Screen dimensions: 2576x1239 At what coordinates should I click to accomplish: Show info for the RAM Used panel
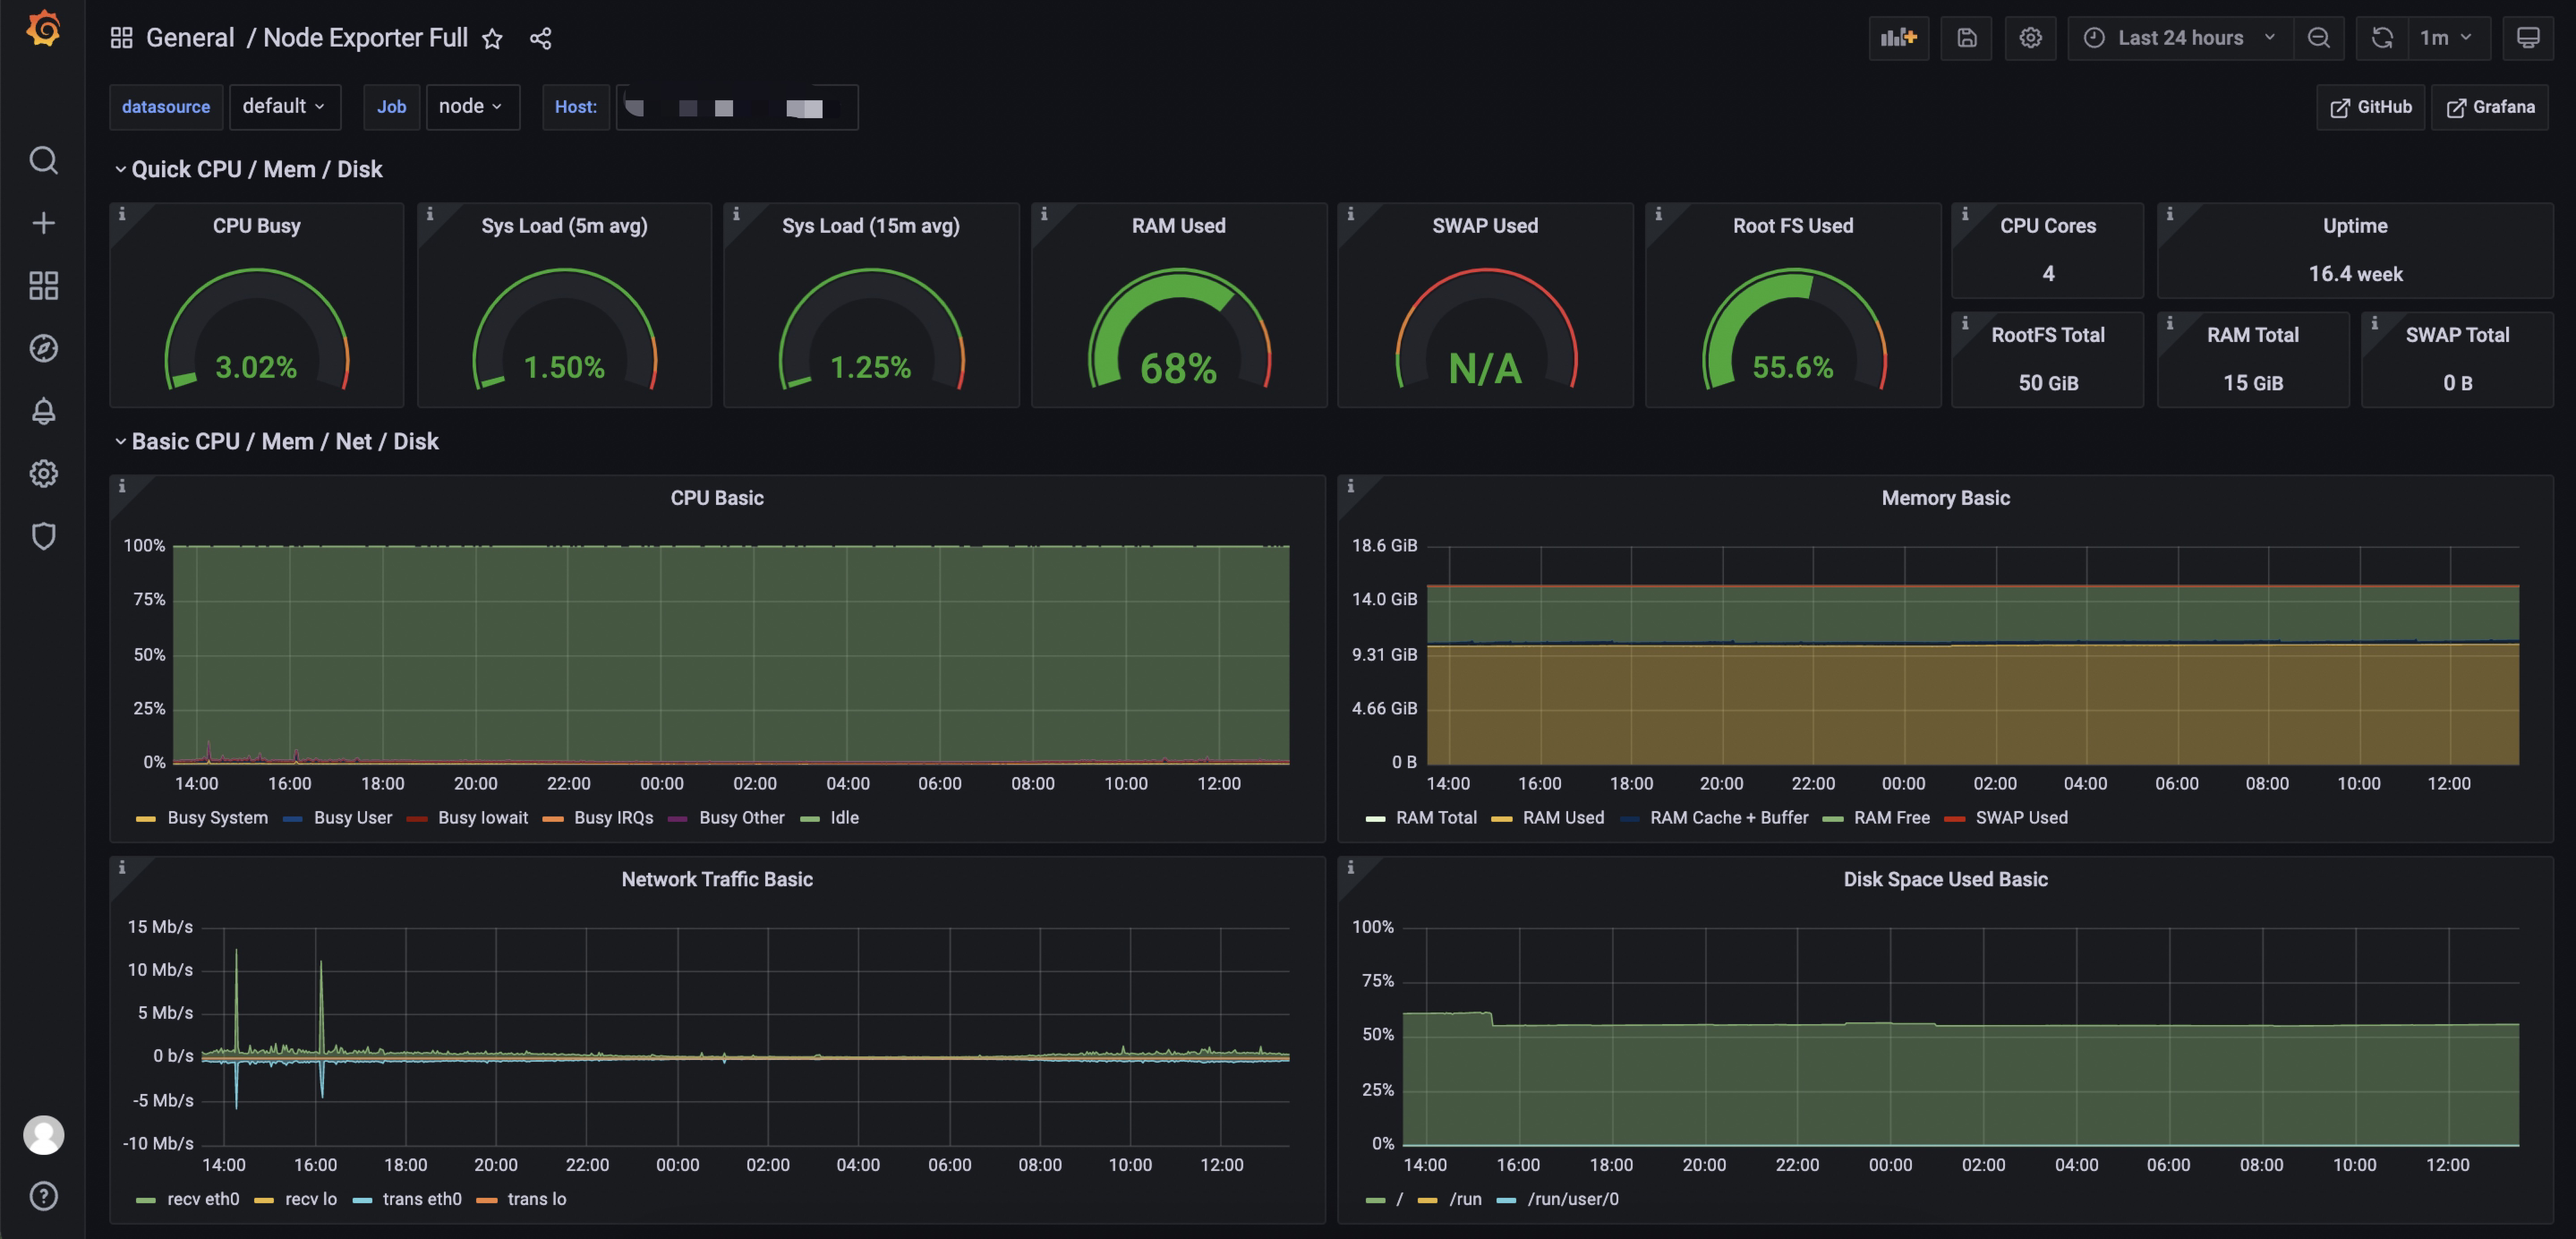(x=1044, y=214)
